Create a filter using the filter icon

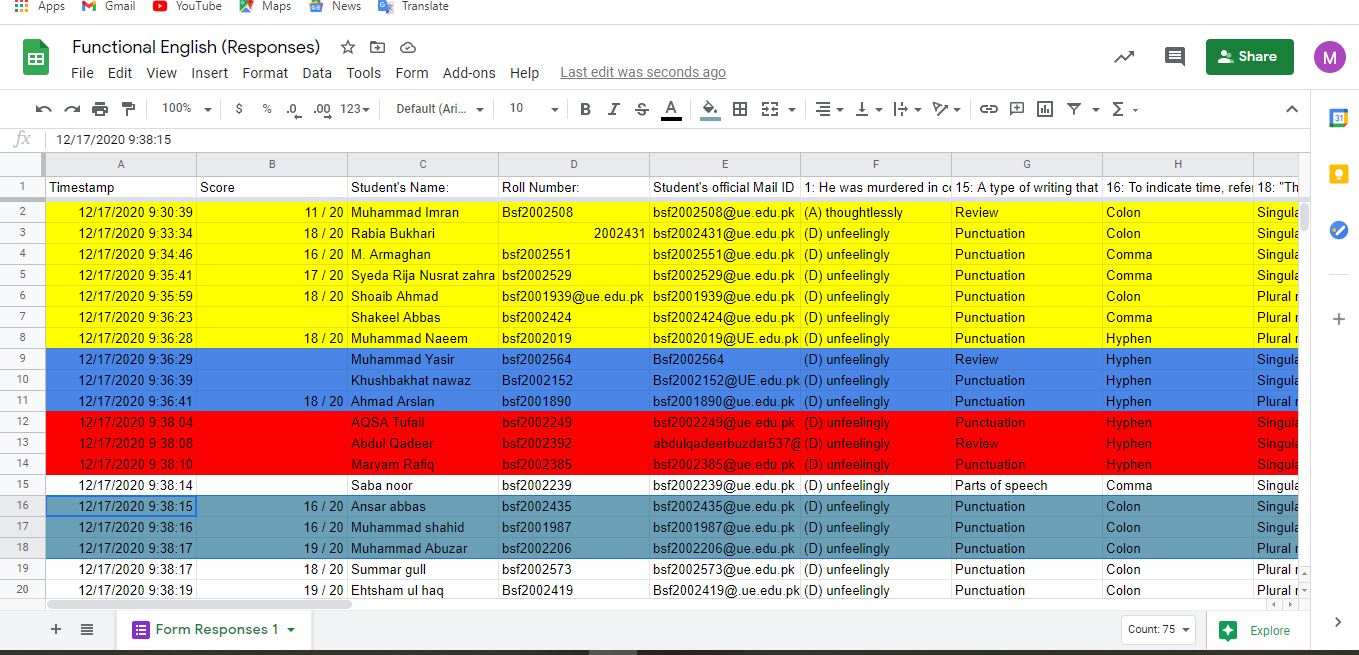1072,108
